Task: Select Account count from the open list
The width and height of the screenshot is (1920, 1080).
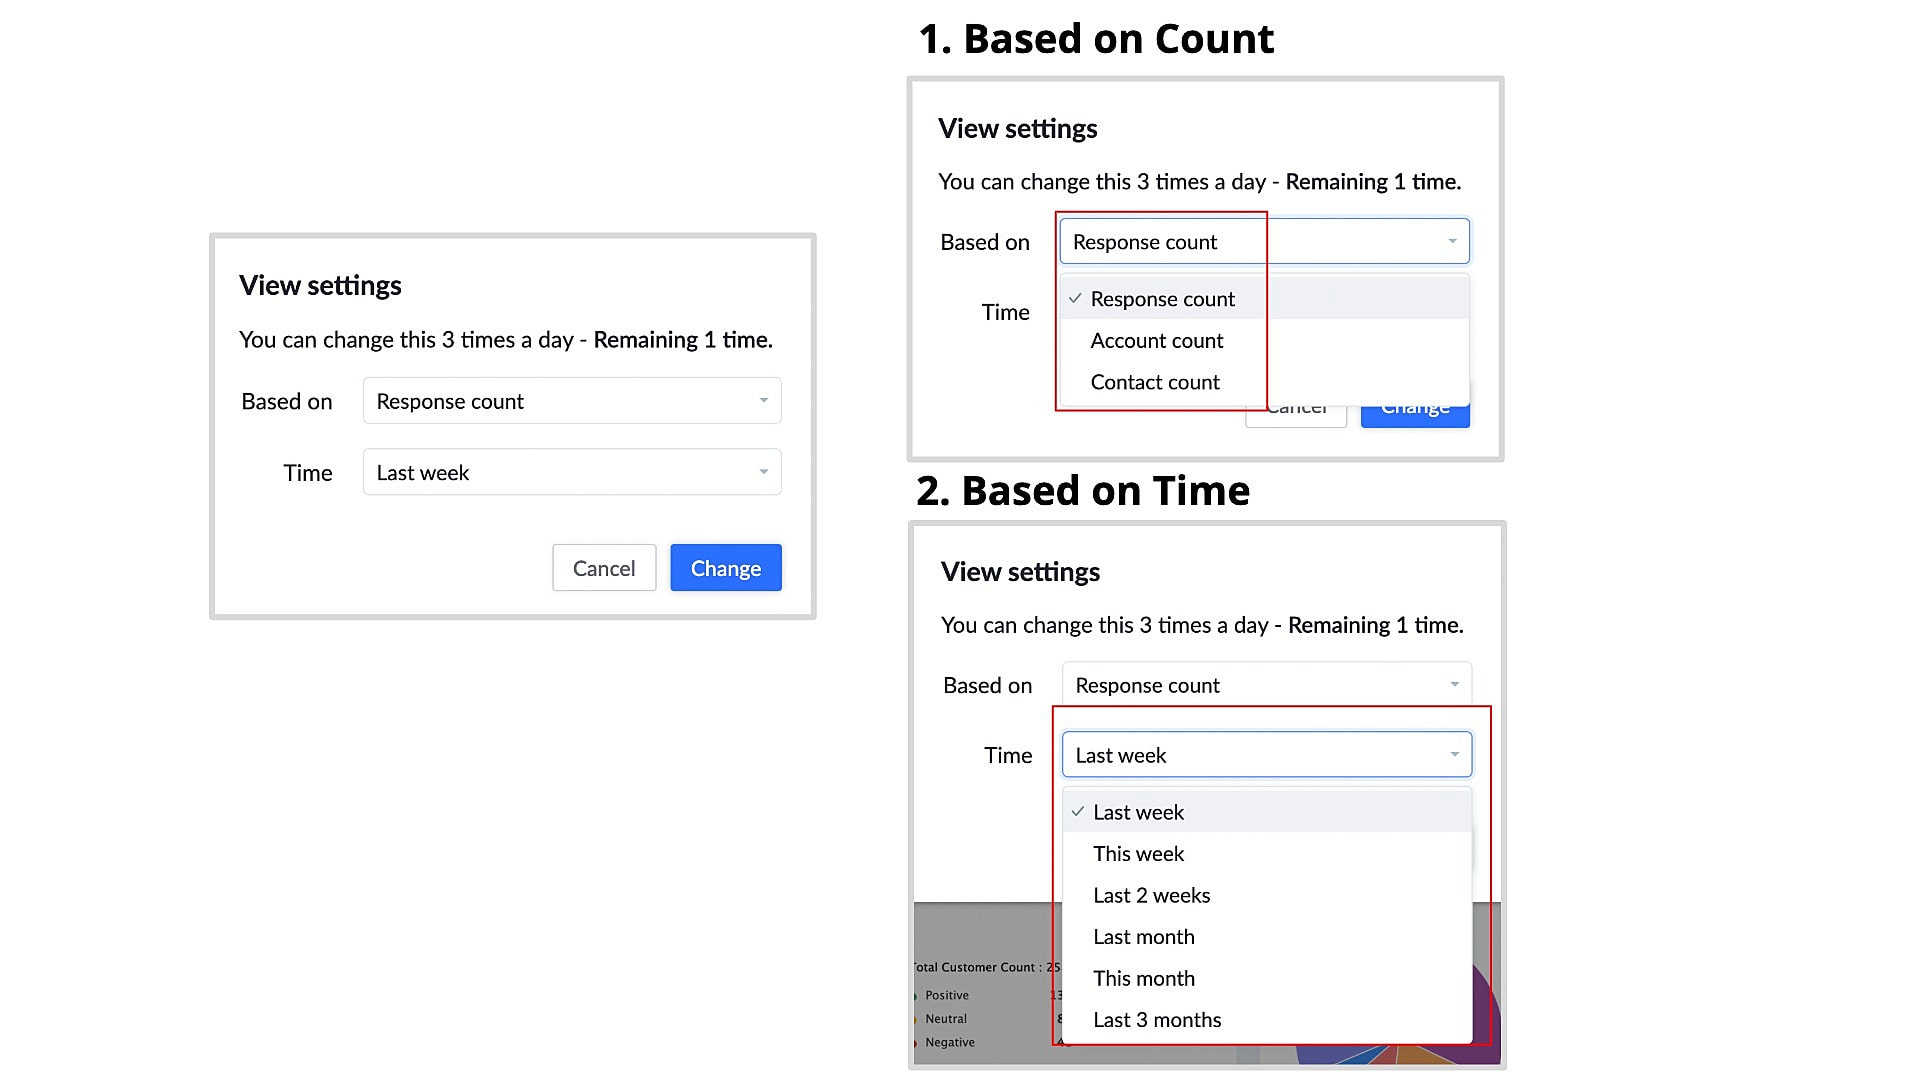Action: point(1156,341)
